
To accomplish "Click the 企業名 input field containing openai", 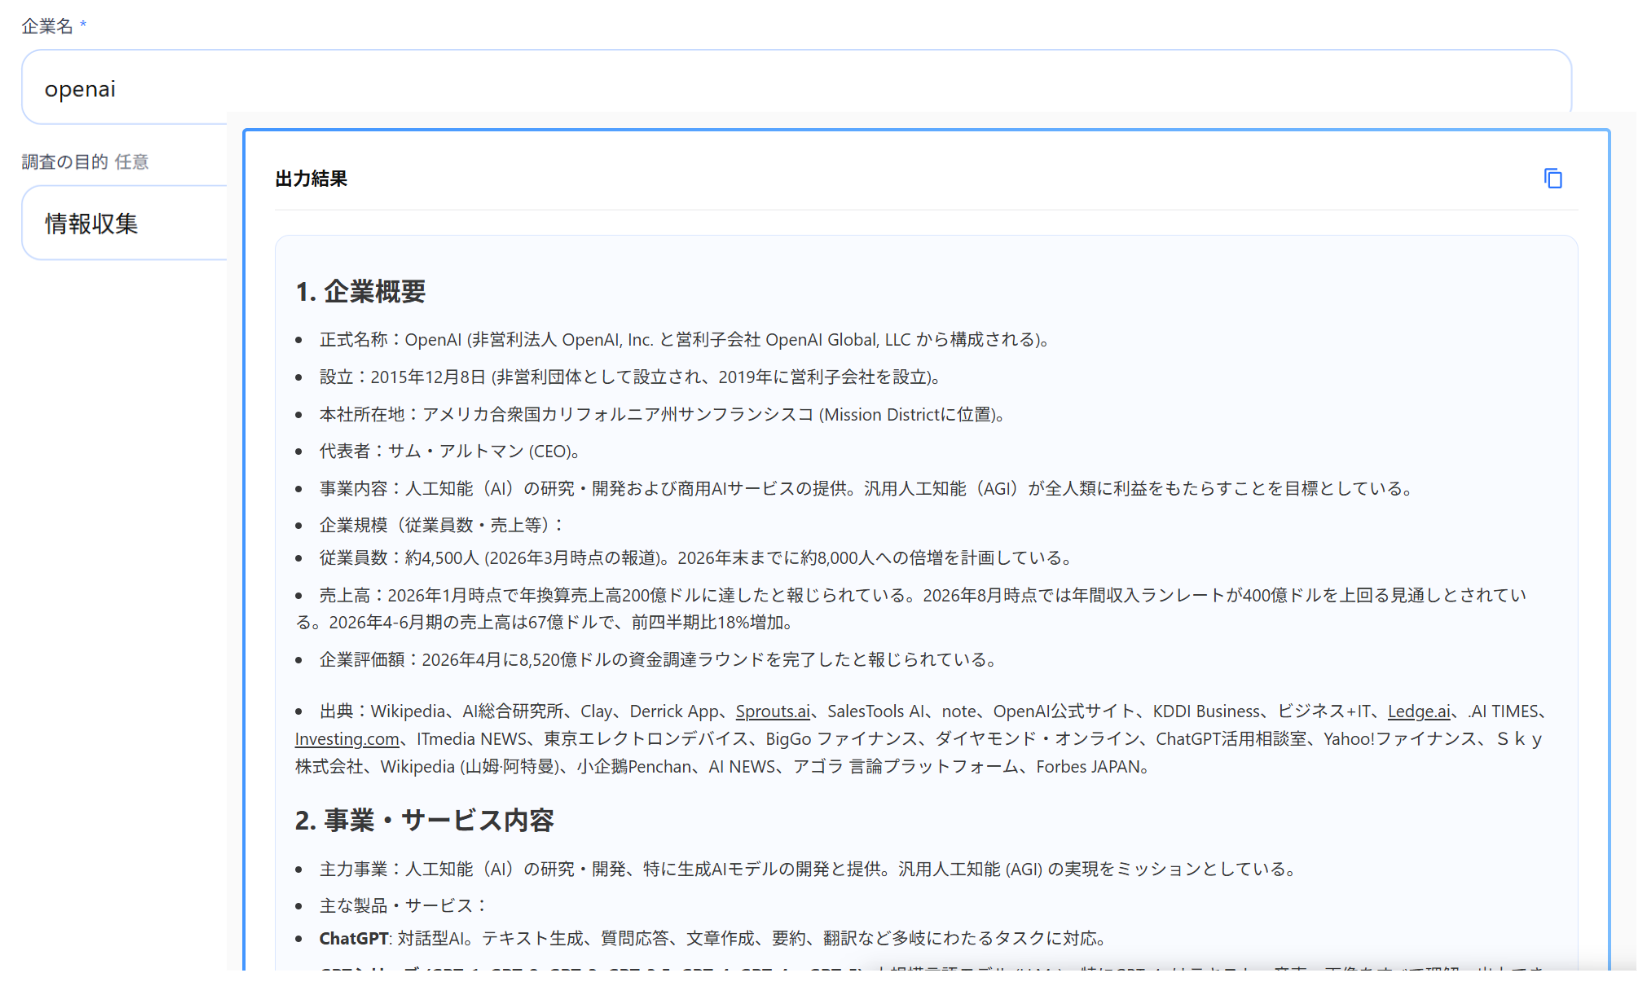I will (x=796, y=88).
